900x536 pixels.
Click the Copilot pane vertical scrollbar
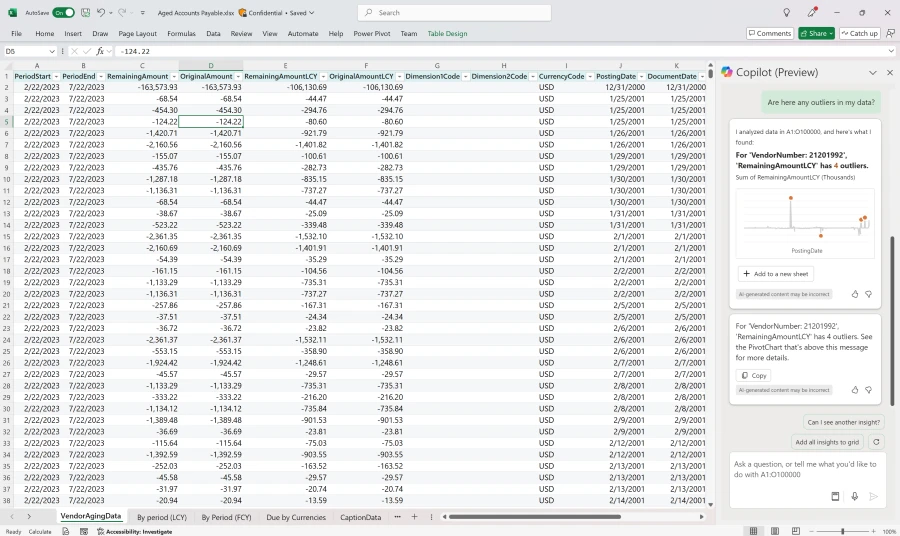892,320
